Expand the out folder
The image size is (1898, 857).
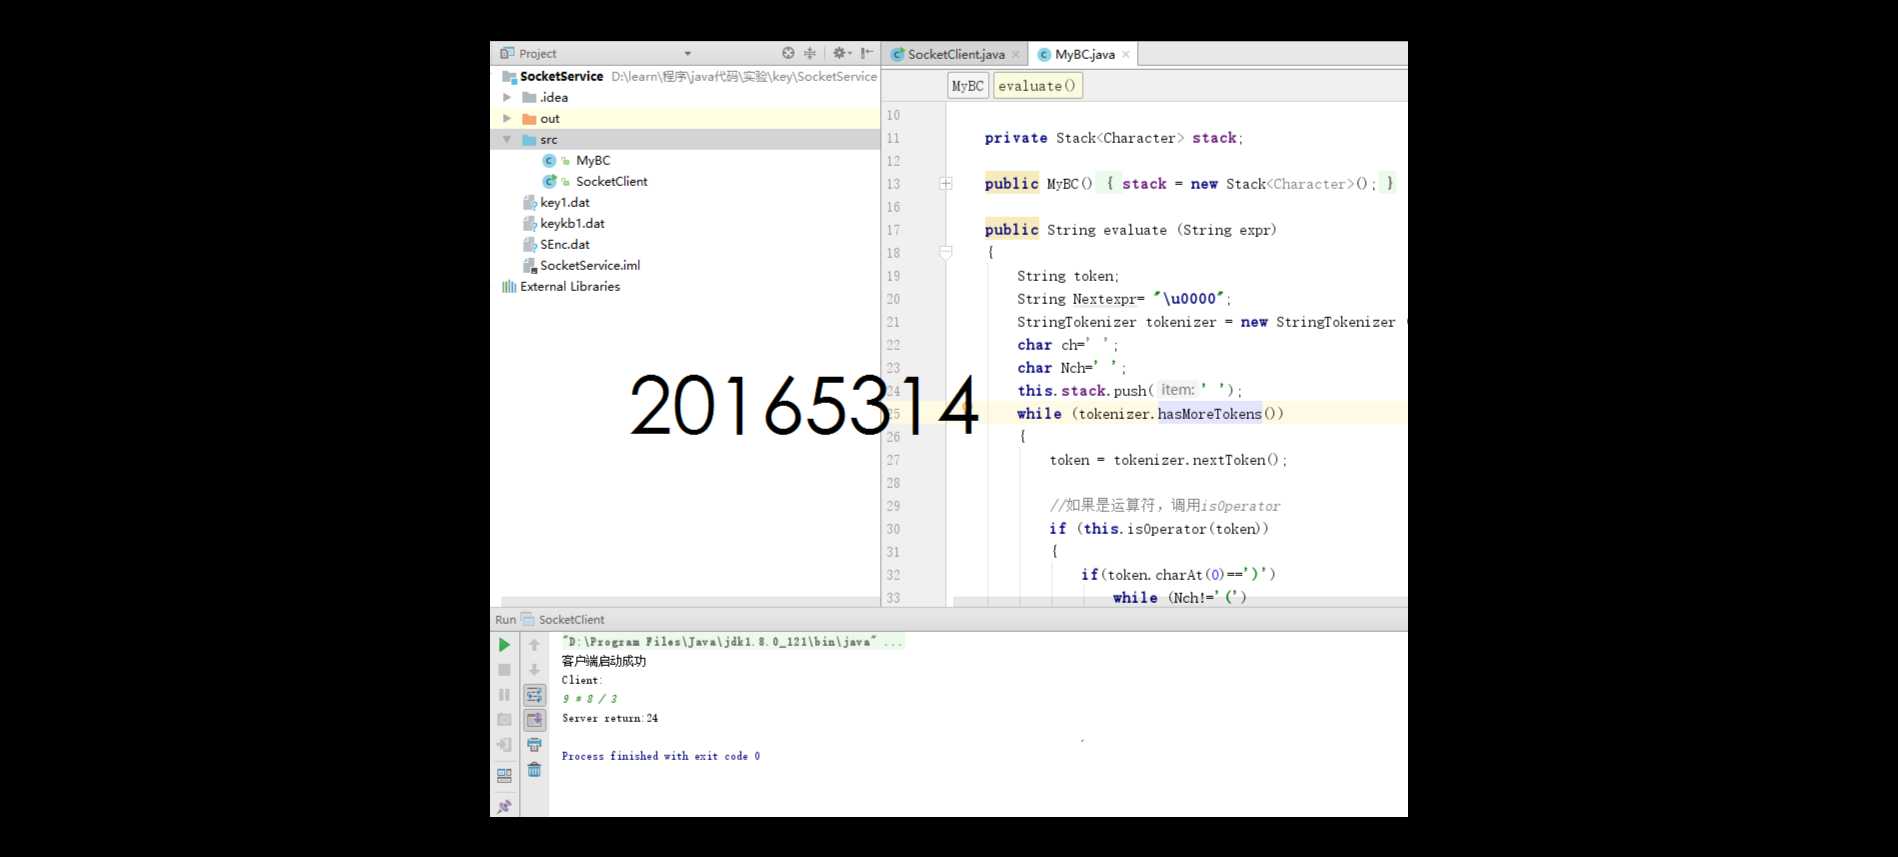[x=507, y=118]
